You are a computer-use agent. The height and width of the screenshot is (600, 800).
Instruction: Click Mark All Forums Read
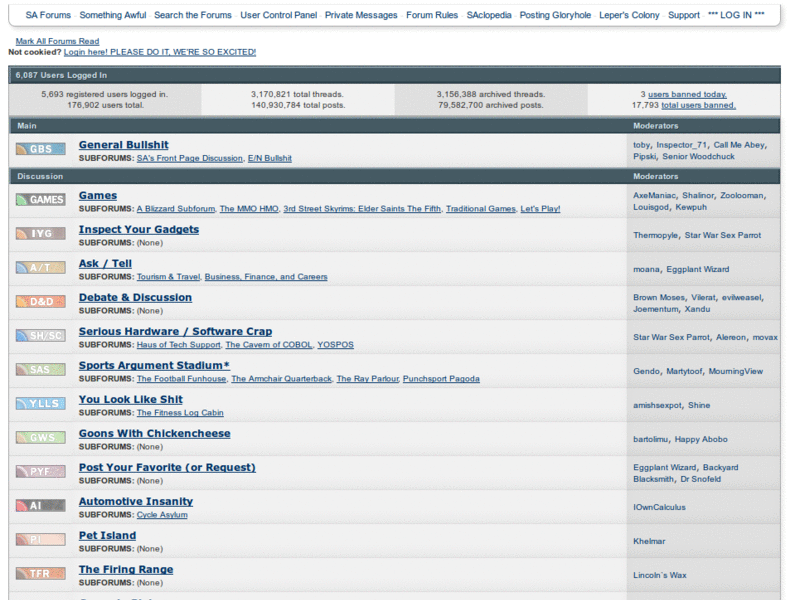click(57, 41)
